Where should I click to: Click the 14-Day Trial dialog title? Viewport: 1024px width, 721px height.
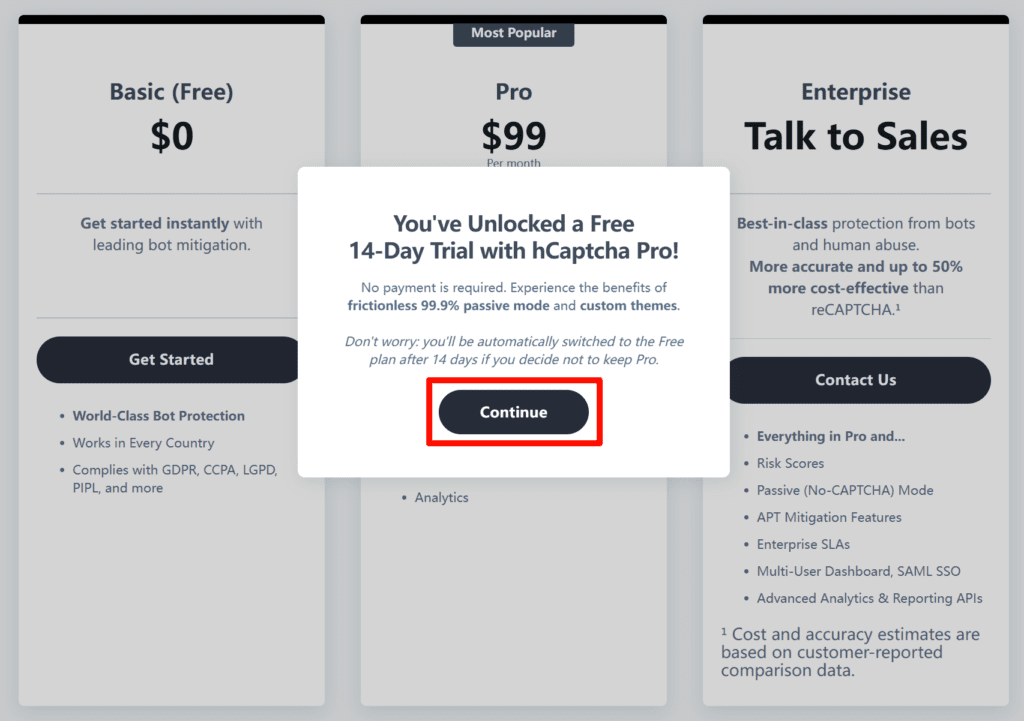click(513, 237)
